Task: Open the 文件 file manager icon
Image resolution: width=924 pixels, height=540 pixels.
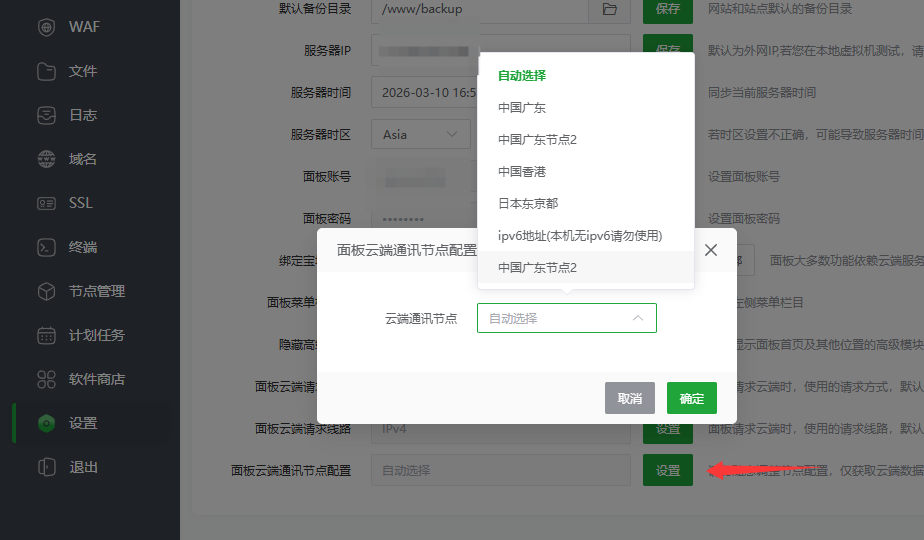Action: pyautogui.click(x=46, y=71)
